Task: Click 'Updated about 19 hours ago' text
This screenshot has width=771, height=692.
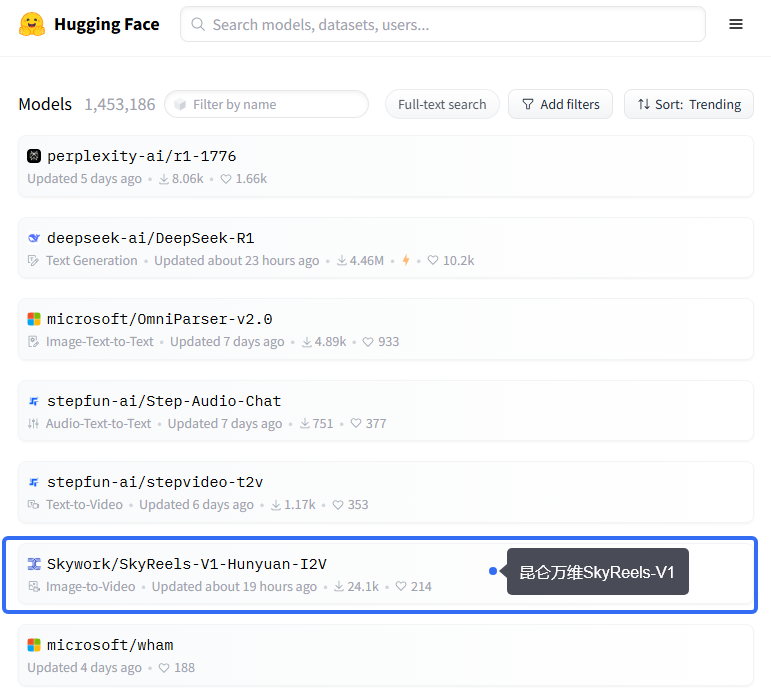Action: coord(234,586)
